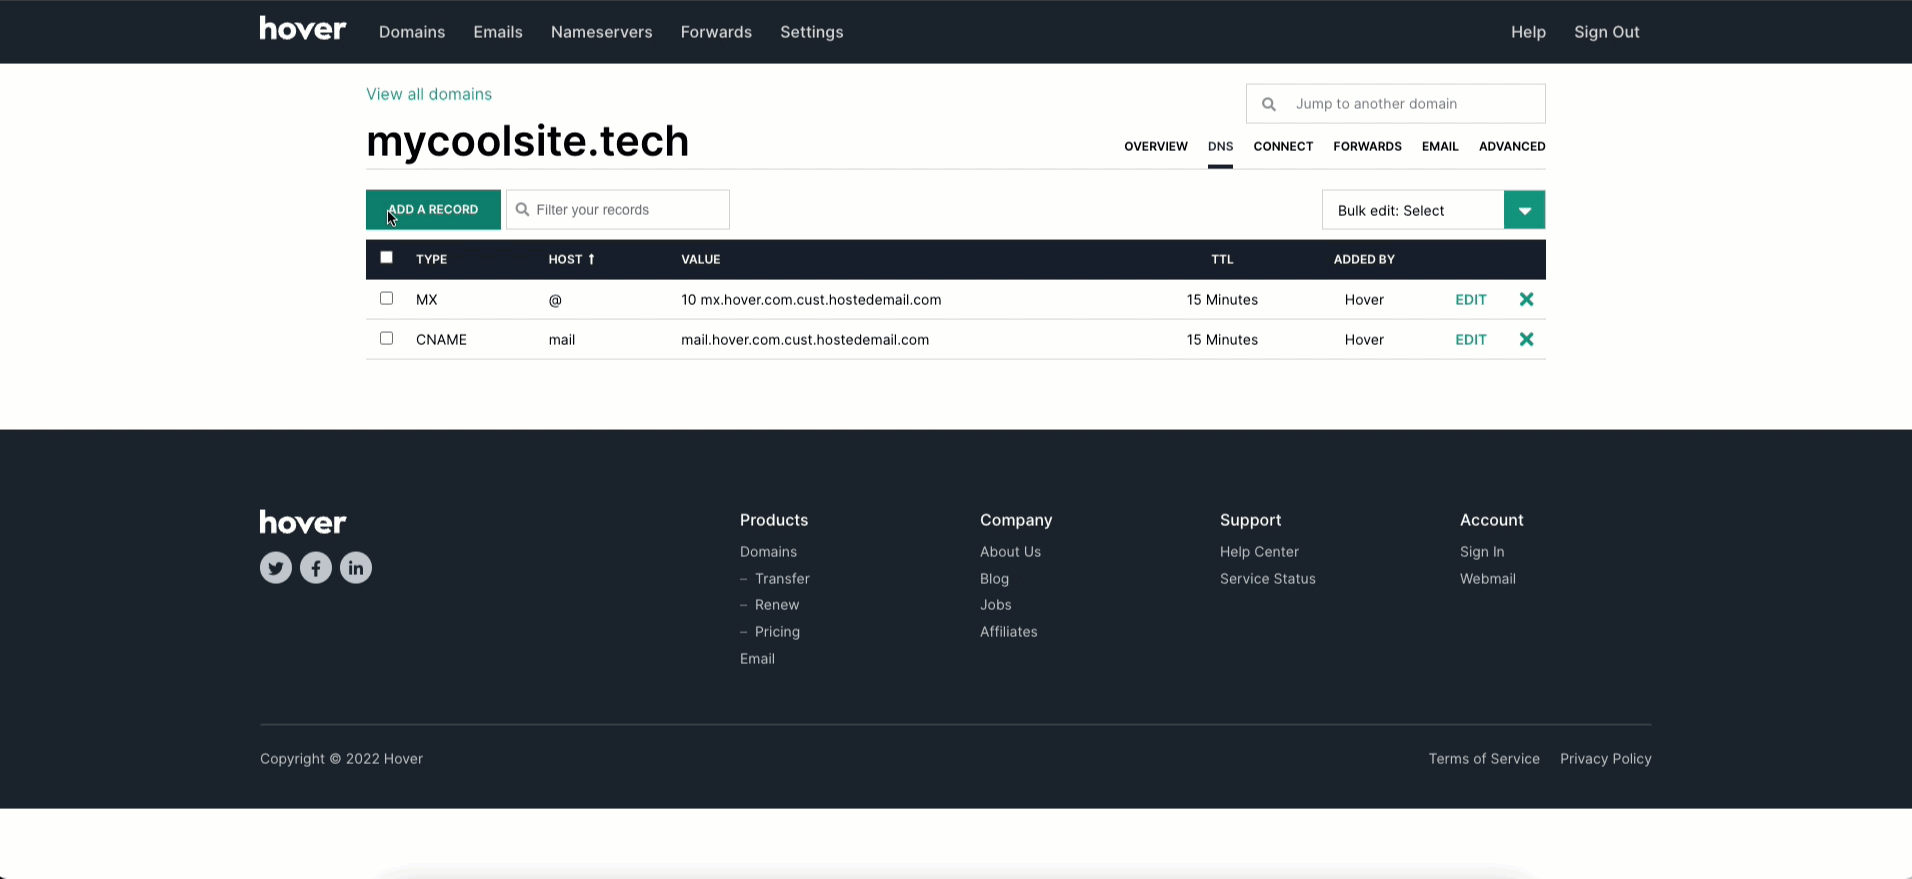Focus the Filter your records field
The image size is (1912, 879).
(x=618, y=210)
